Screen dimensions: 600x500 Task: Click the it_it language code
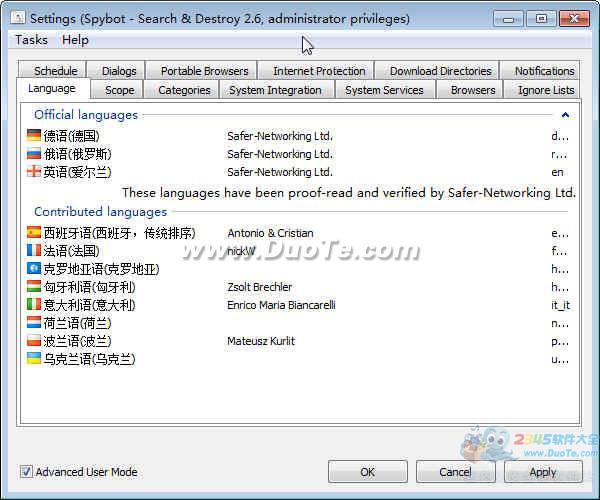tap(561, 305)
